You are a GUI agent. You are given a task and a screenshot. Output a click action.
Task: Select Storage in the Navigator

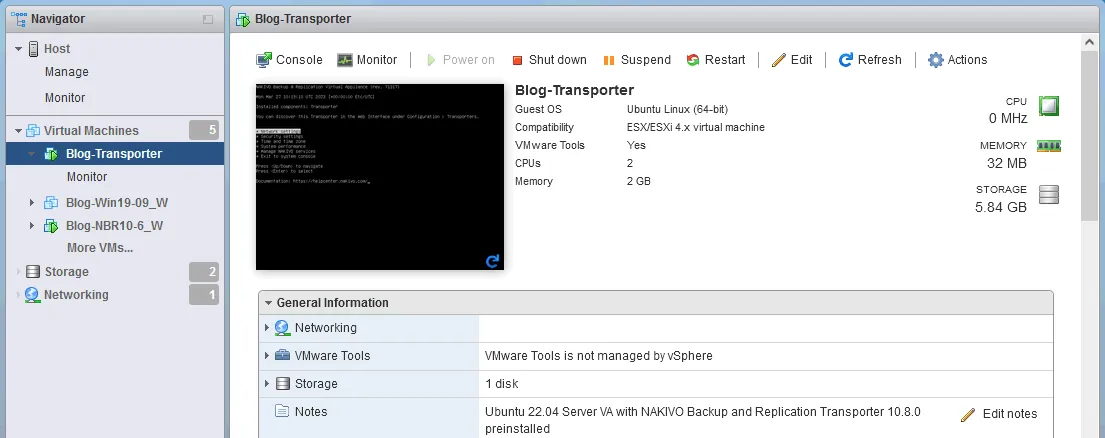67,272
